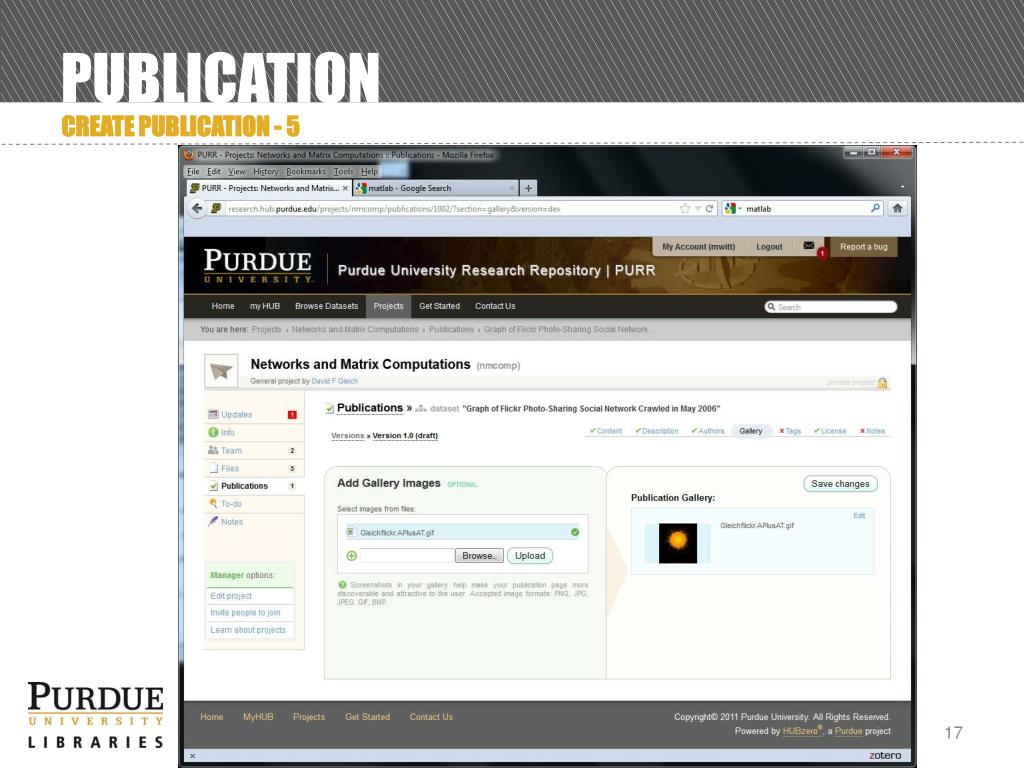Open the Tools menu

344,172
